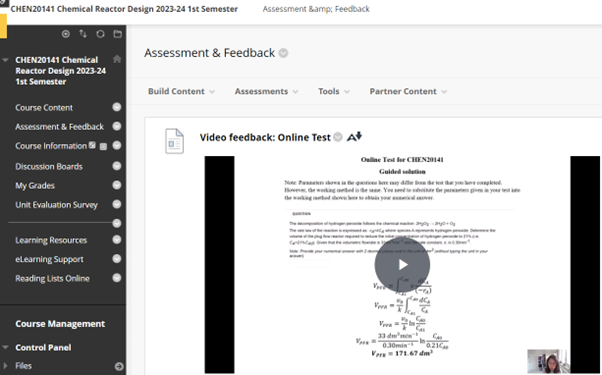The height and width of the screenshot is (375, 602).
Task: Click the reorder menu items arrows icon
Action: [x=83, y=34]
